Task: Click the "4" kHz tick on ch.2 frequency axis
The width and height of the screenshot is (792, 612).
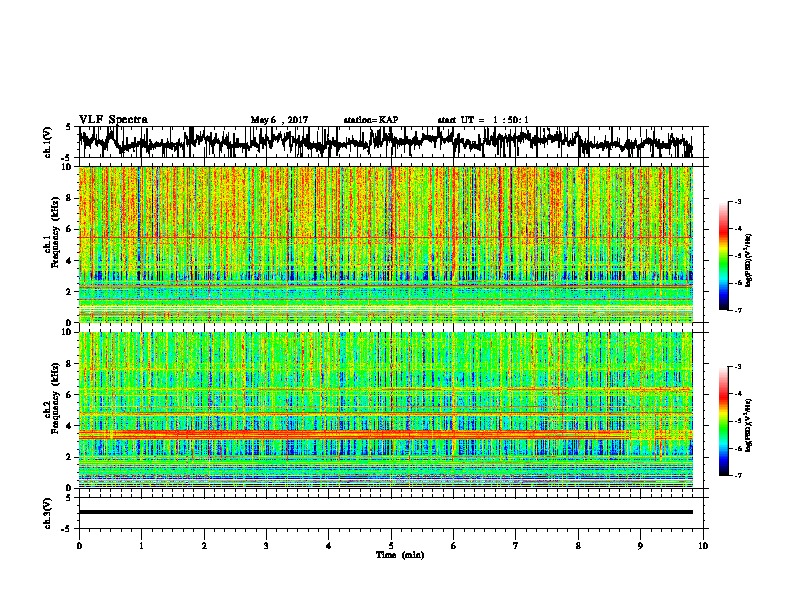Action: click(69, 426)
